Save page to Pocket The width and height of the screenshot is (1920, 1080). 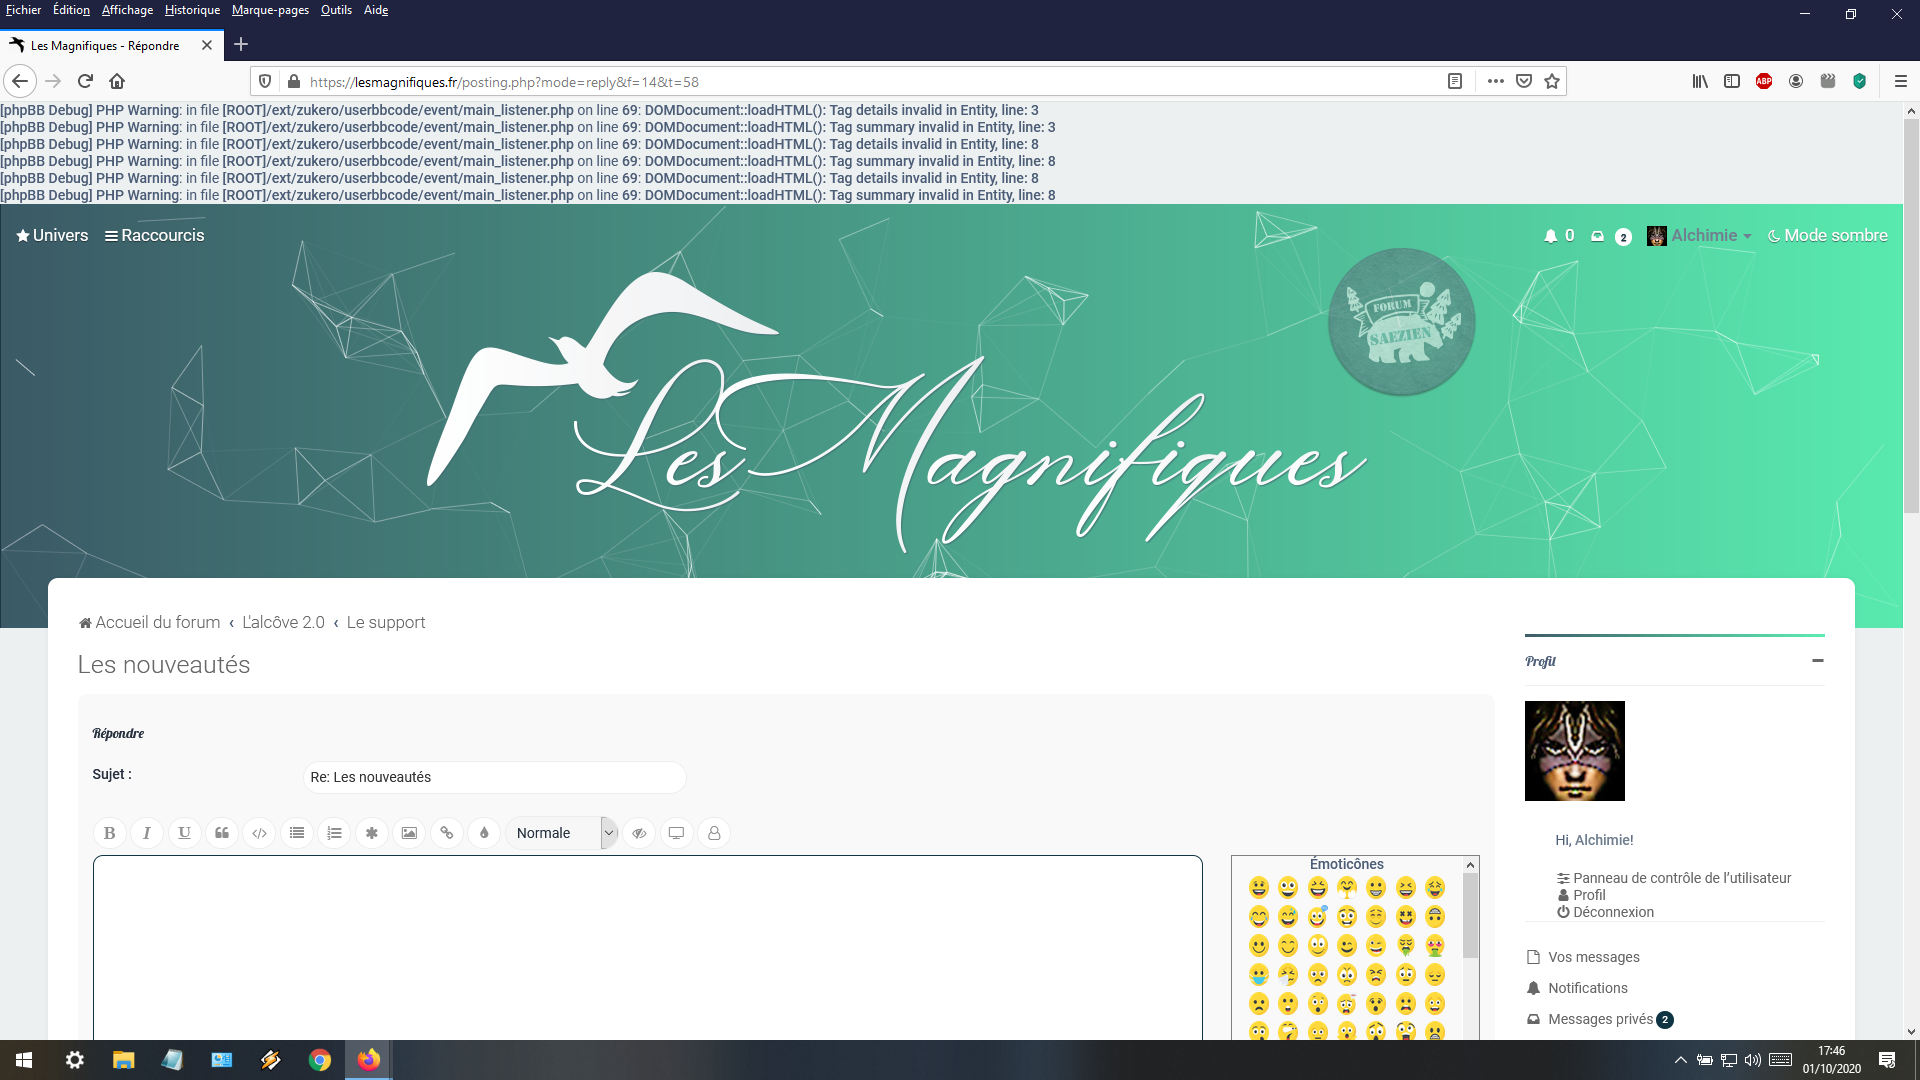pos(1524,81)
